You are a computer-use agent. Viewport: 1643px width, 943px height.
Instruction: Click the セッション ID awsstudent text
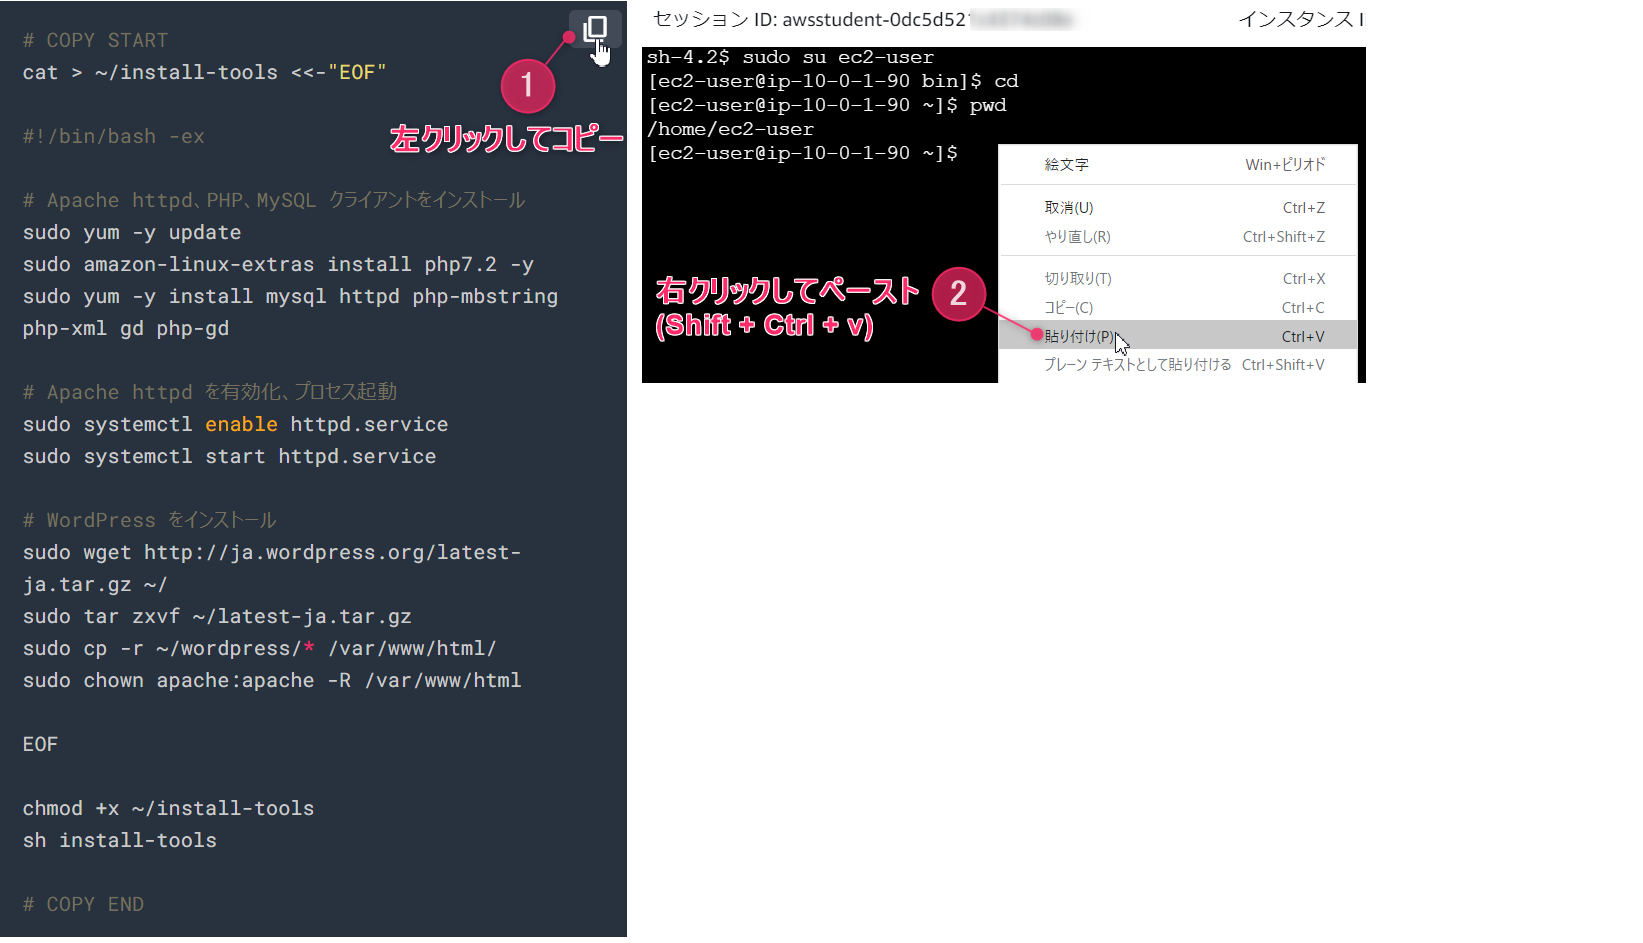point(810,20)
